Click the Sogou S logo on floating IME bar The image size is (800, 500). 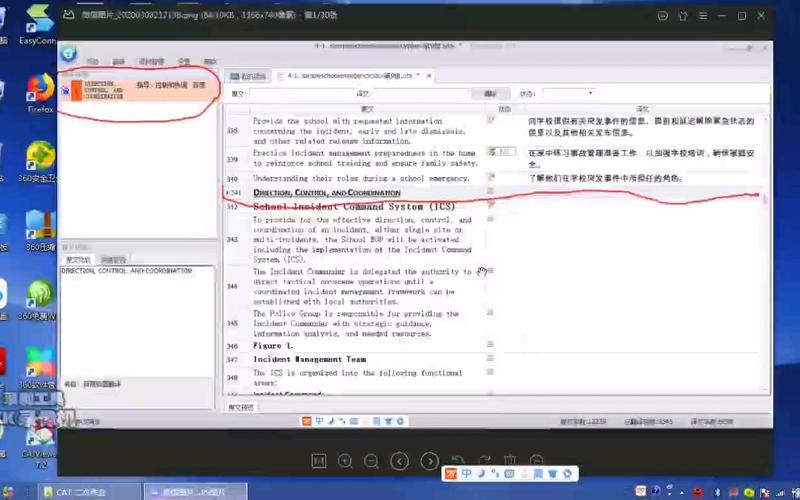[x=451, y=473]
